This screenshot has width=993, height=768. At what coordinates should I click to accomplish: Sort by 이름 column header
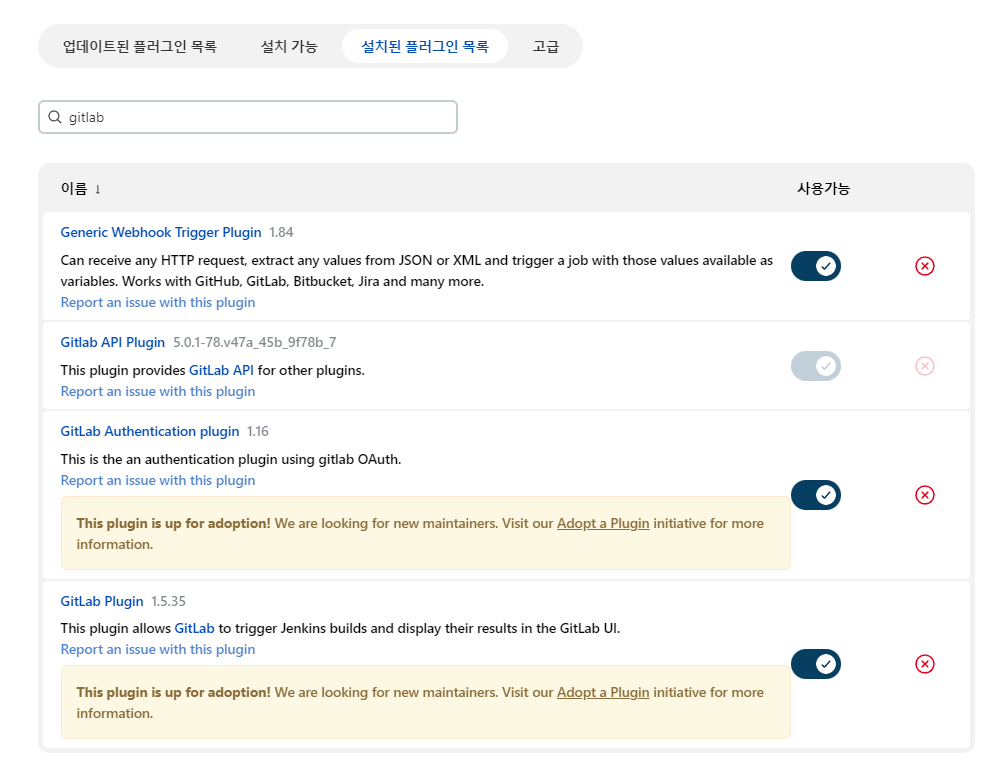point(80,189)
